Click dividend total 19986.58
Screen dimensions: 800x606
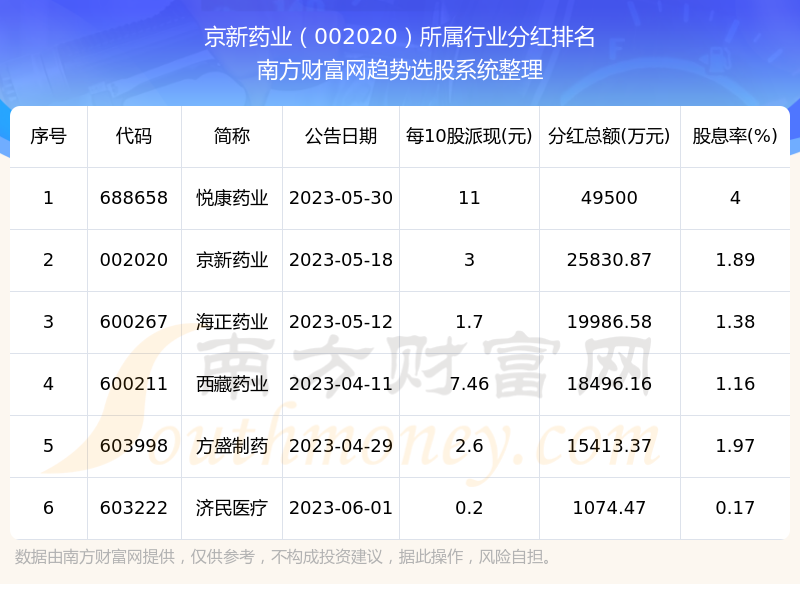pyautogui.click(x=609, y=322)
